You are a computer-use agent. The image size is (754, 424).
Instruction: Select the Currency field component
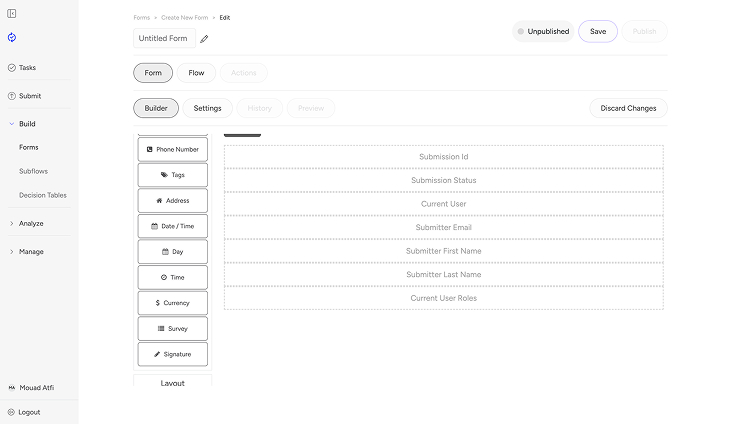coord(172,303)
